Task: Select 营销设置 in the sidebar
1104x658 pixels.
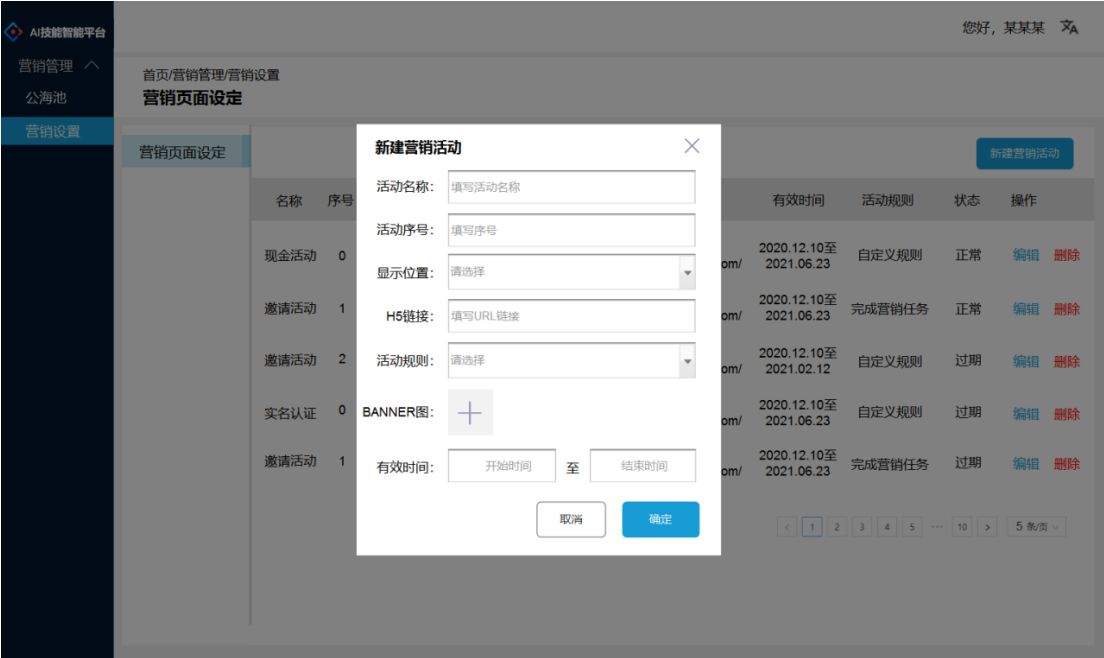Action: pos(55,130)
